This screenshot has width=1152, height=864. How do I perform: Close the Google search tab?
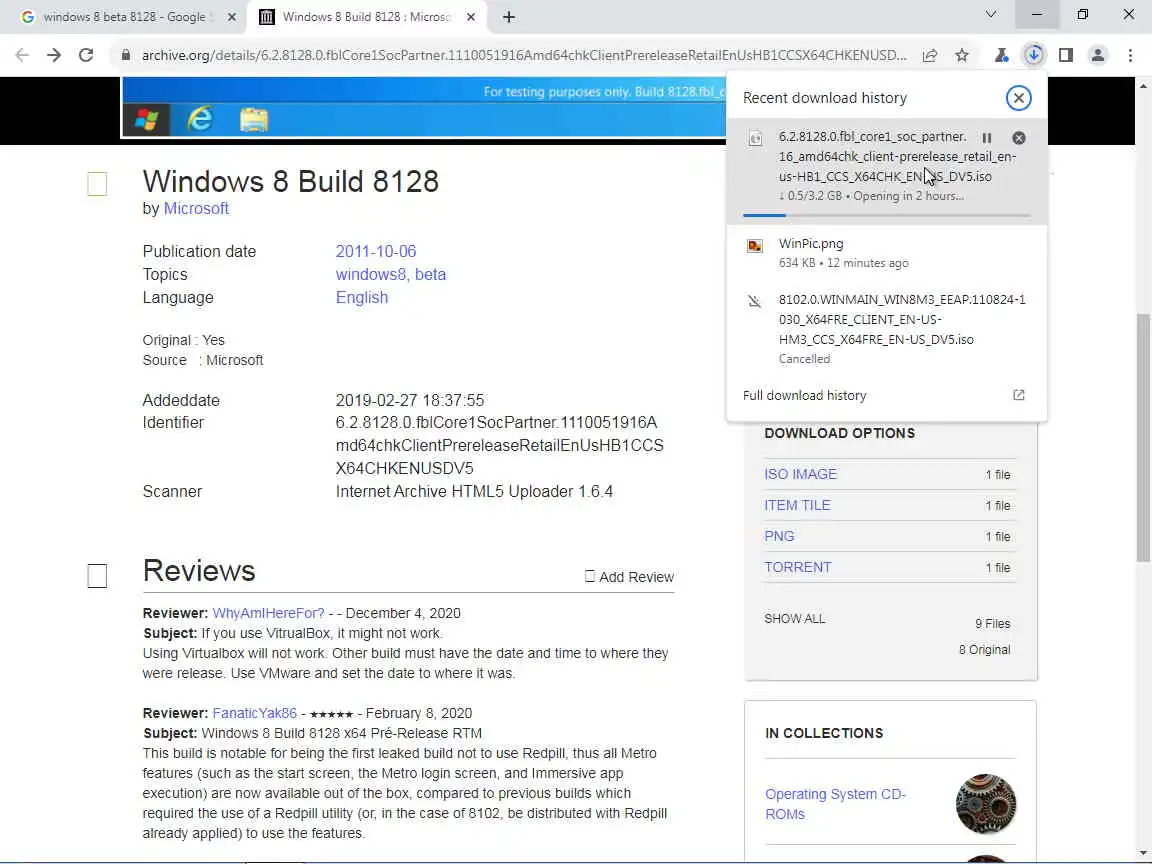click(231, 17)
